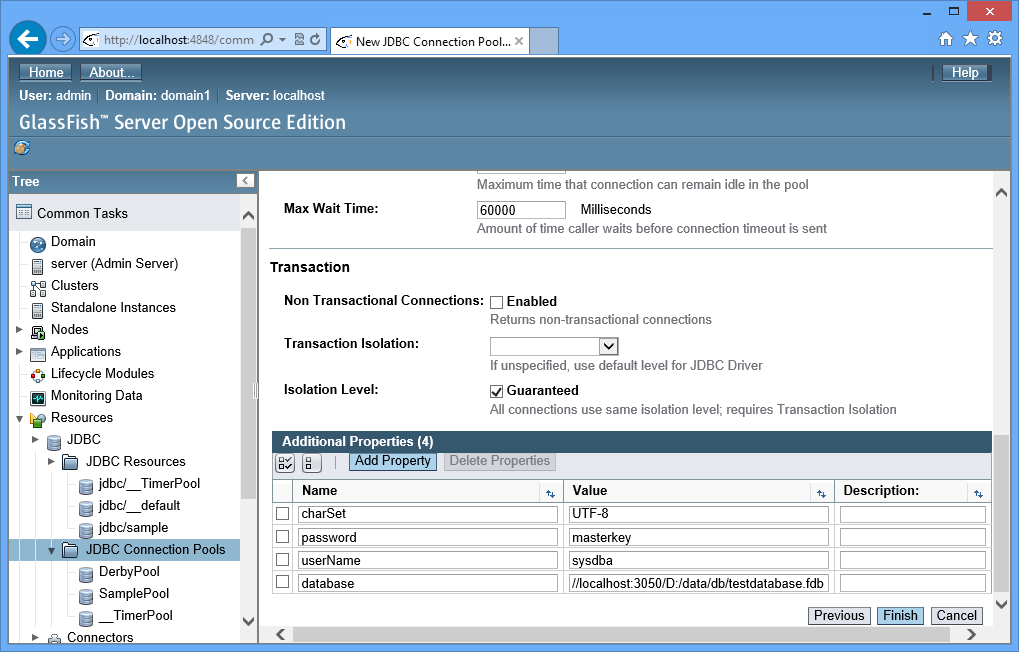
Task: Click the Lifecycle Modules icon
Action: [38, 376]
